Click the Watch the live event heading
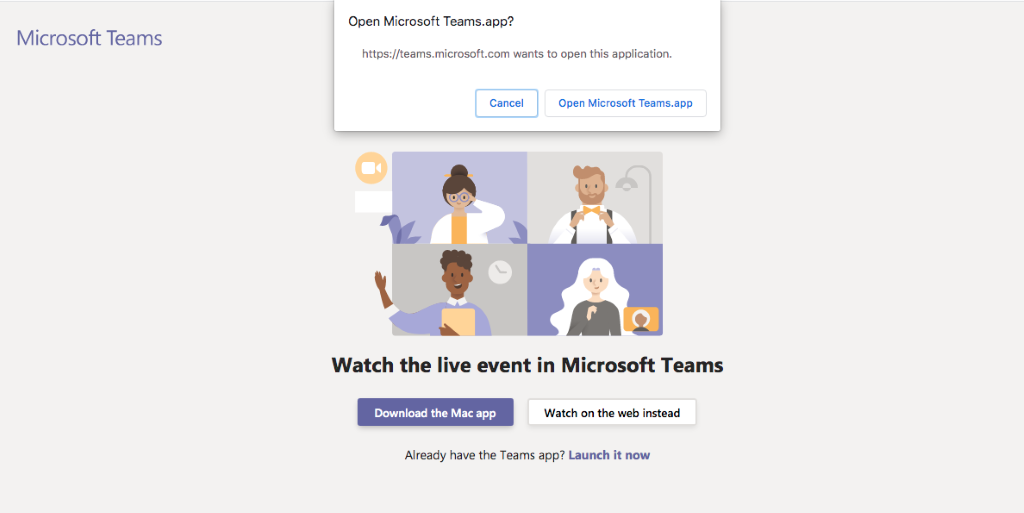 [527, 364]
